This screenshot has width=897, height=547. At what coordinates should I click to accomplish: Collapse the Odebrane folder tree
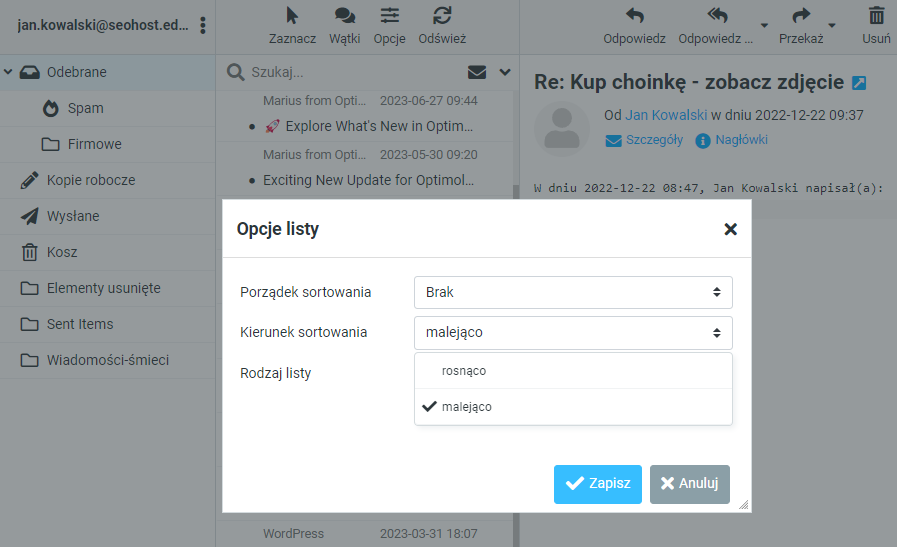pyautogui.click(x=9, y=72)
